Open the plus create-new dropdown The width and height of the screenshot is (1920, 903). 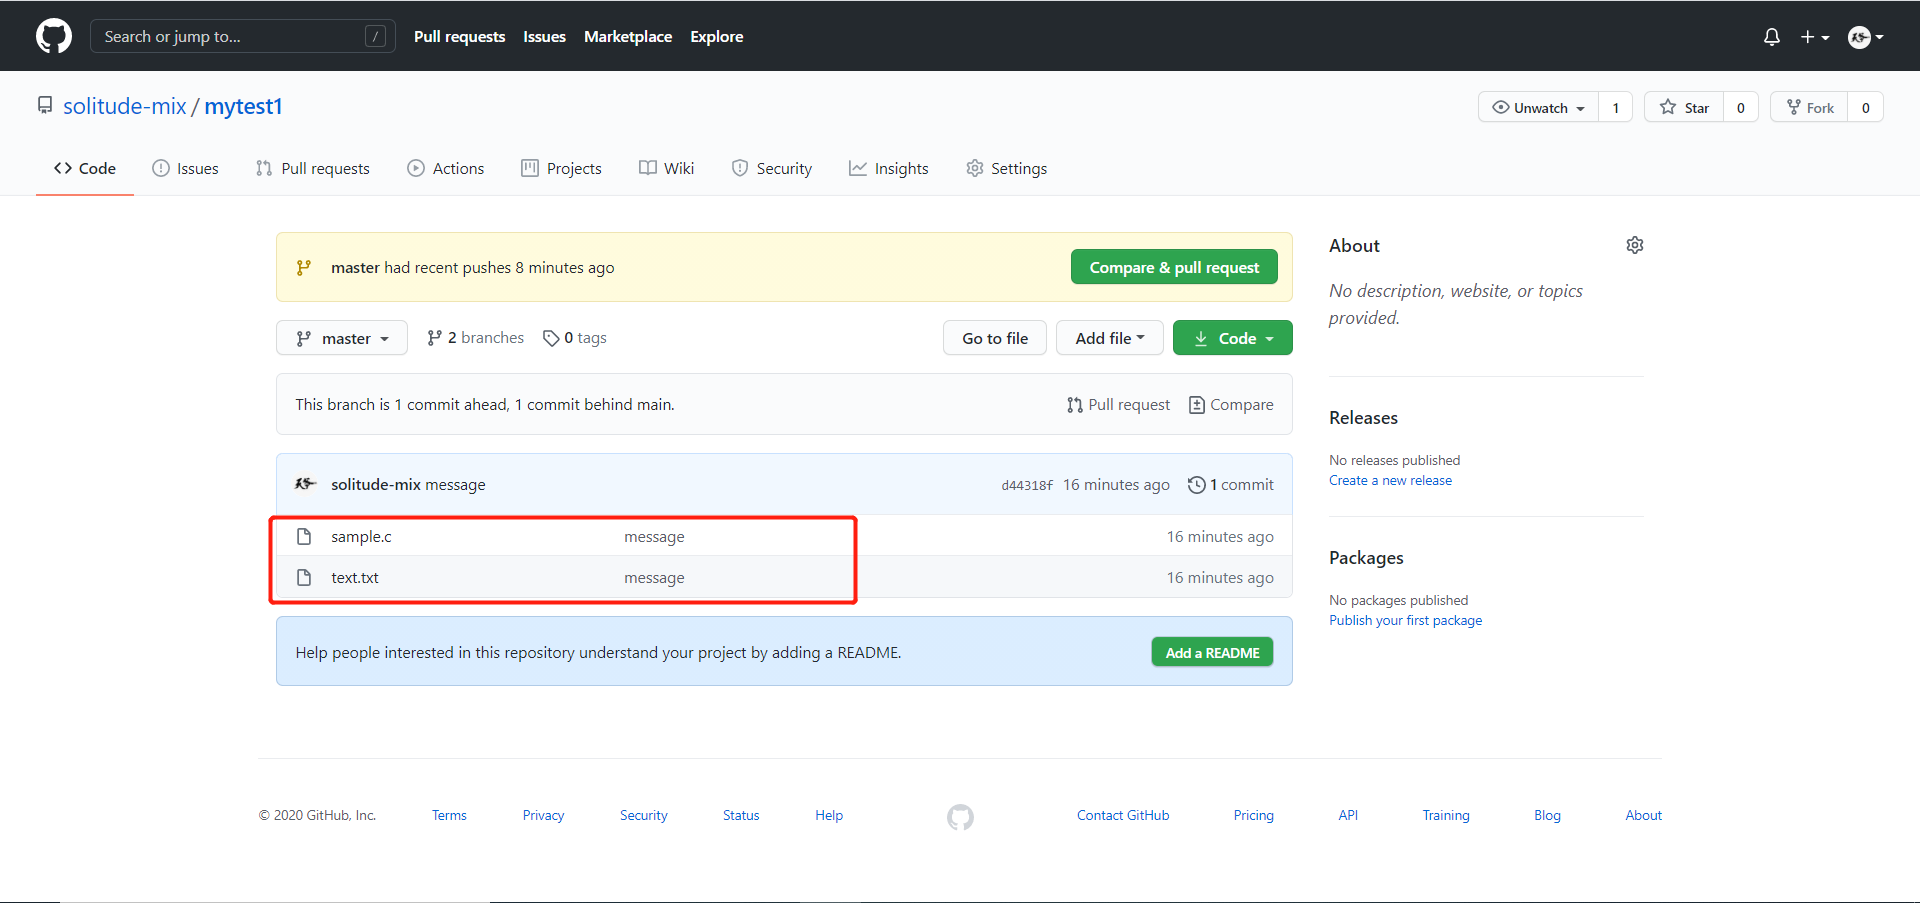[x=1815, y=37]
